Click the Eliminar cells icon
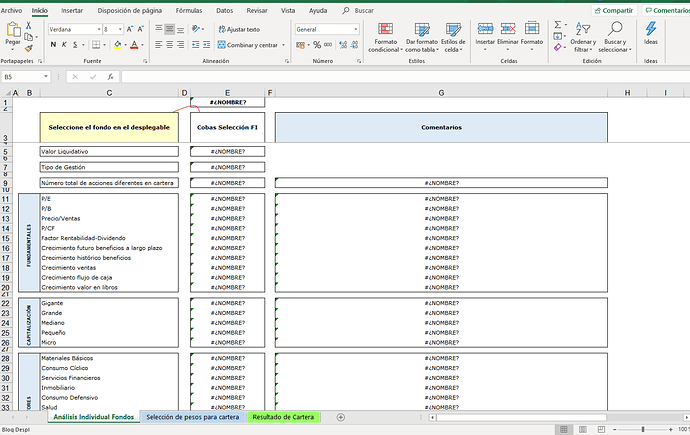The width and height of the screenshot is (690, 435). [x=508, y=29]
